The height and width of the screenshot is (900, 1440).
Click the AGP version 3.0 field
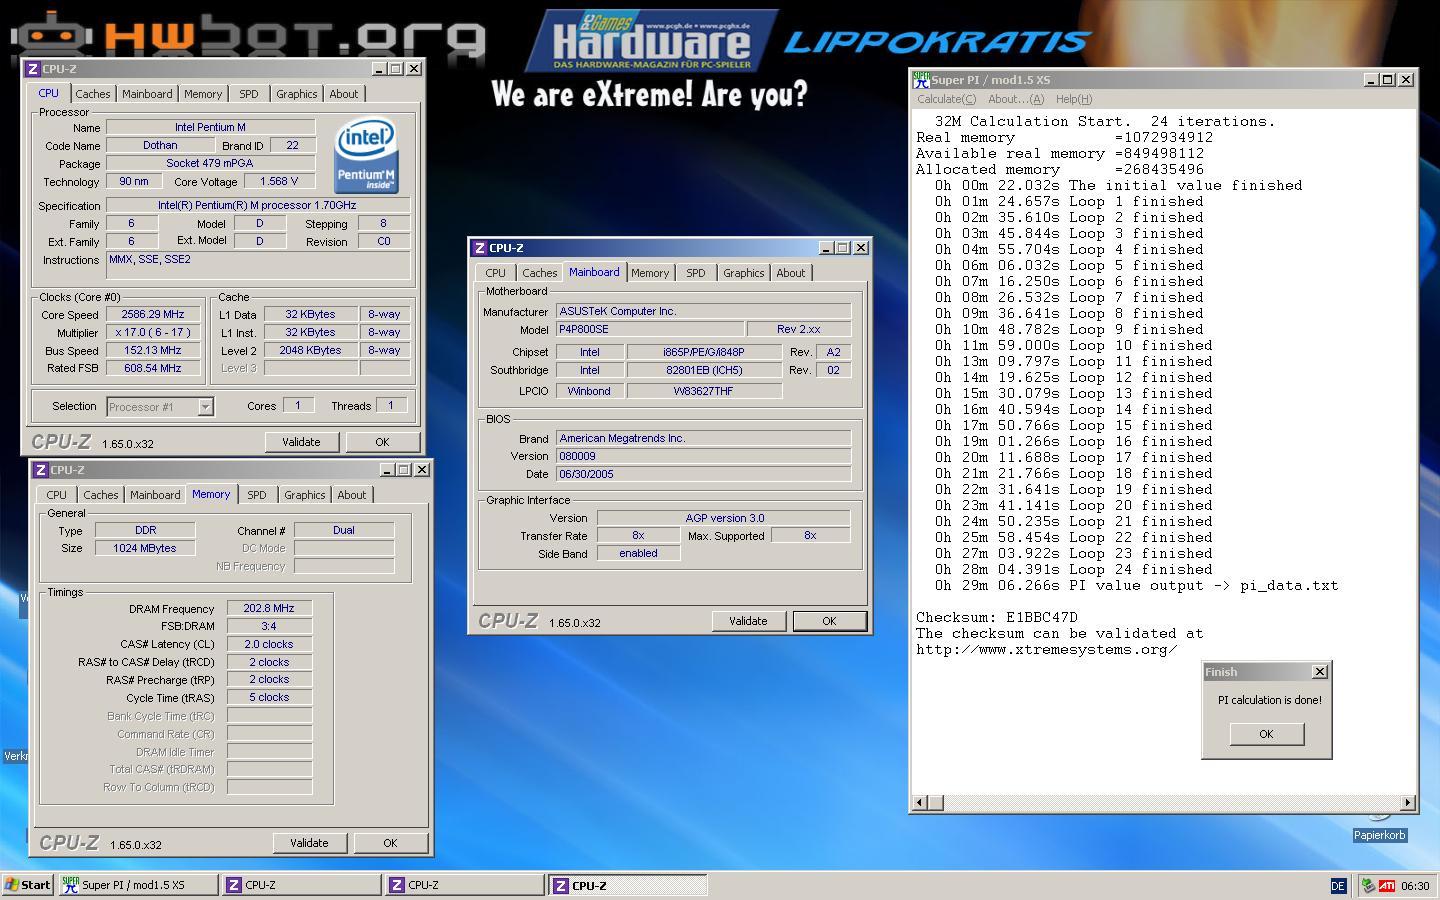tap(724, 518)
